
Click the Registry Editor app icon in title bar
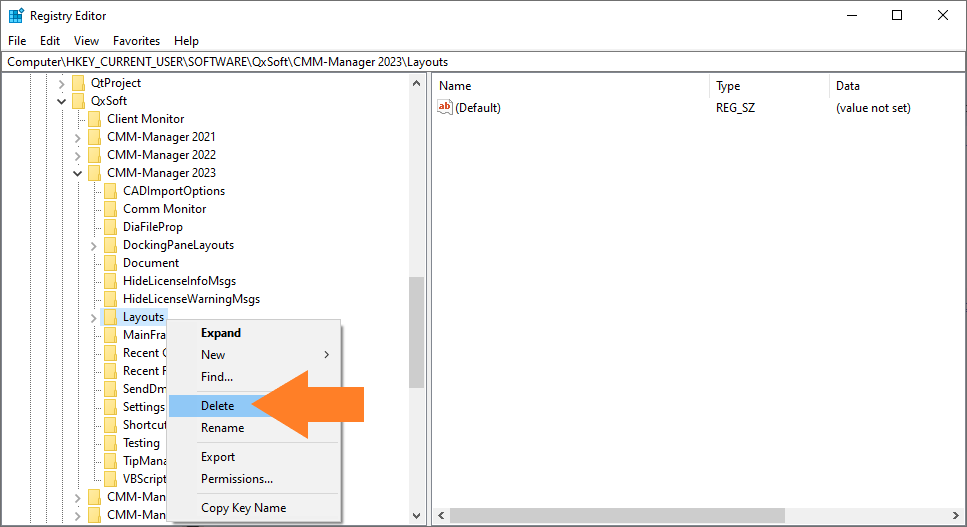click(16, 16)
